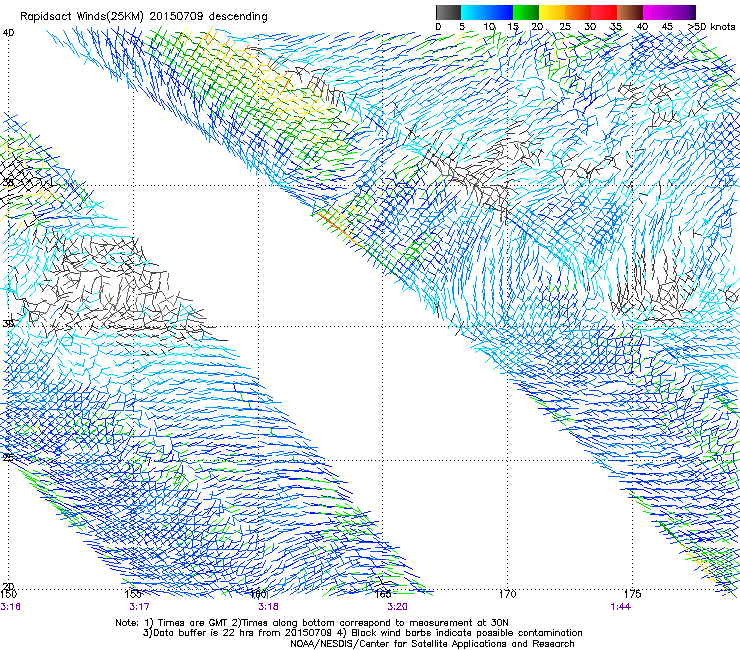This screenshot has width=740, height=650.
Task: Select the longitude axis label '160'
Action: (x=258, y=594)
